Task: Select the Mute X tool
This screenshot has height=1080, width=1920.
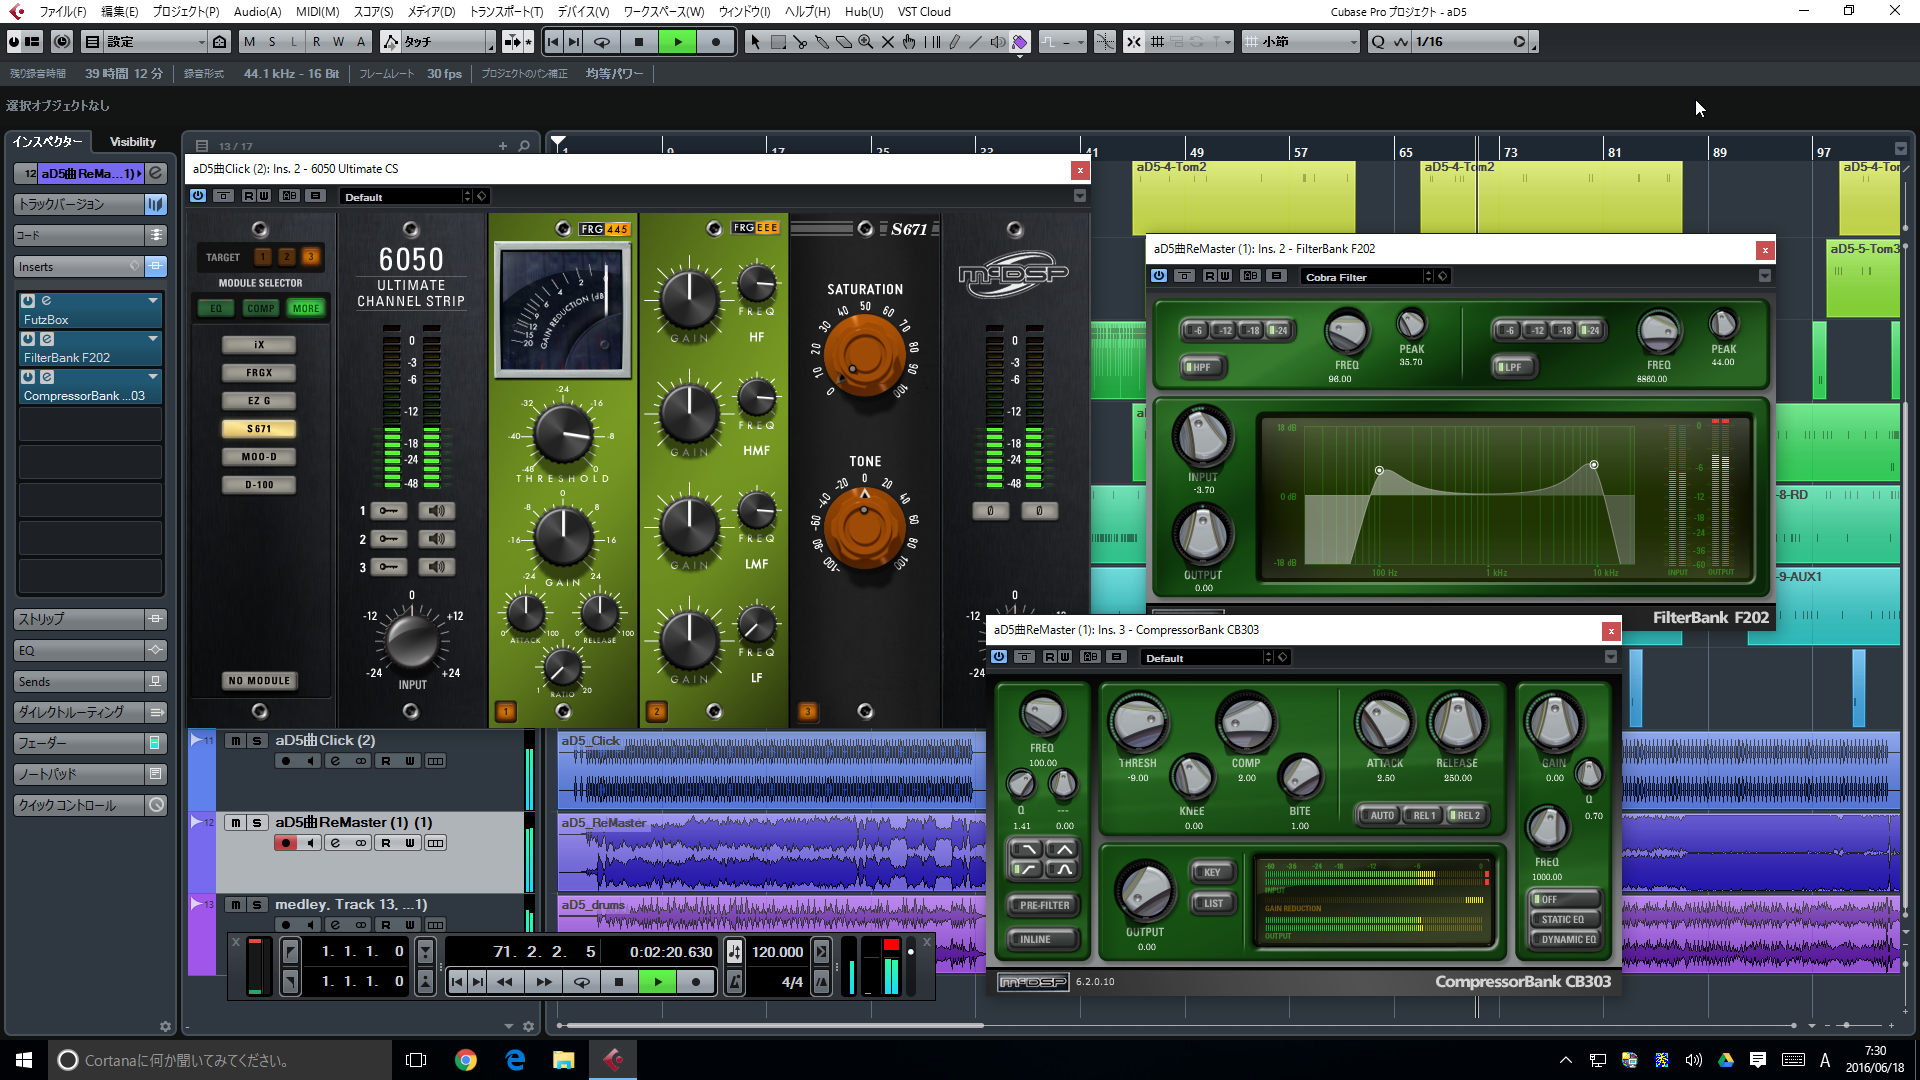Action: (x=887, y=42)
